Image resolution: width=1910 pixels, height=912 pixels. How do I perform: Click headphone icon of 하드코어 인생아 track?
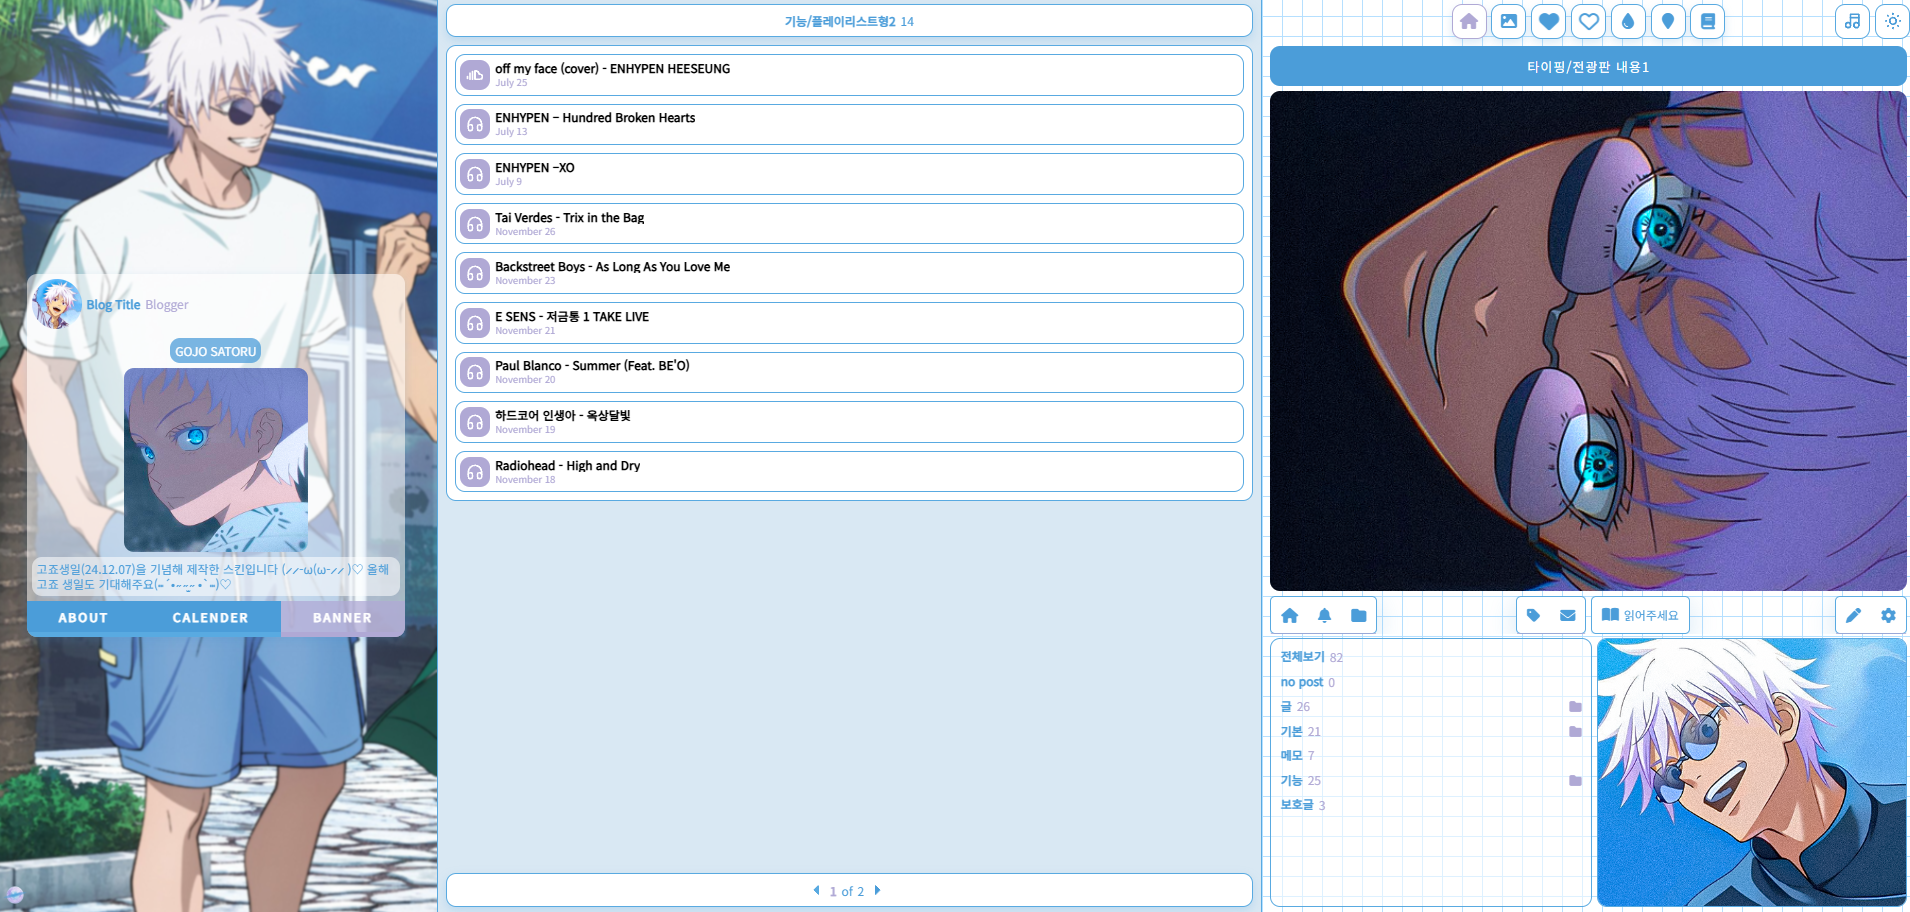click(474, 422)
